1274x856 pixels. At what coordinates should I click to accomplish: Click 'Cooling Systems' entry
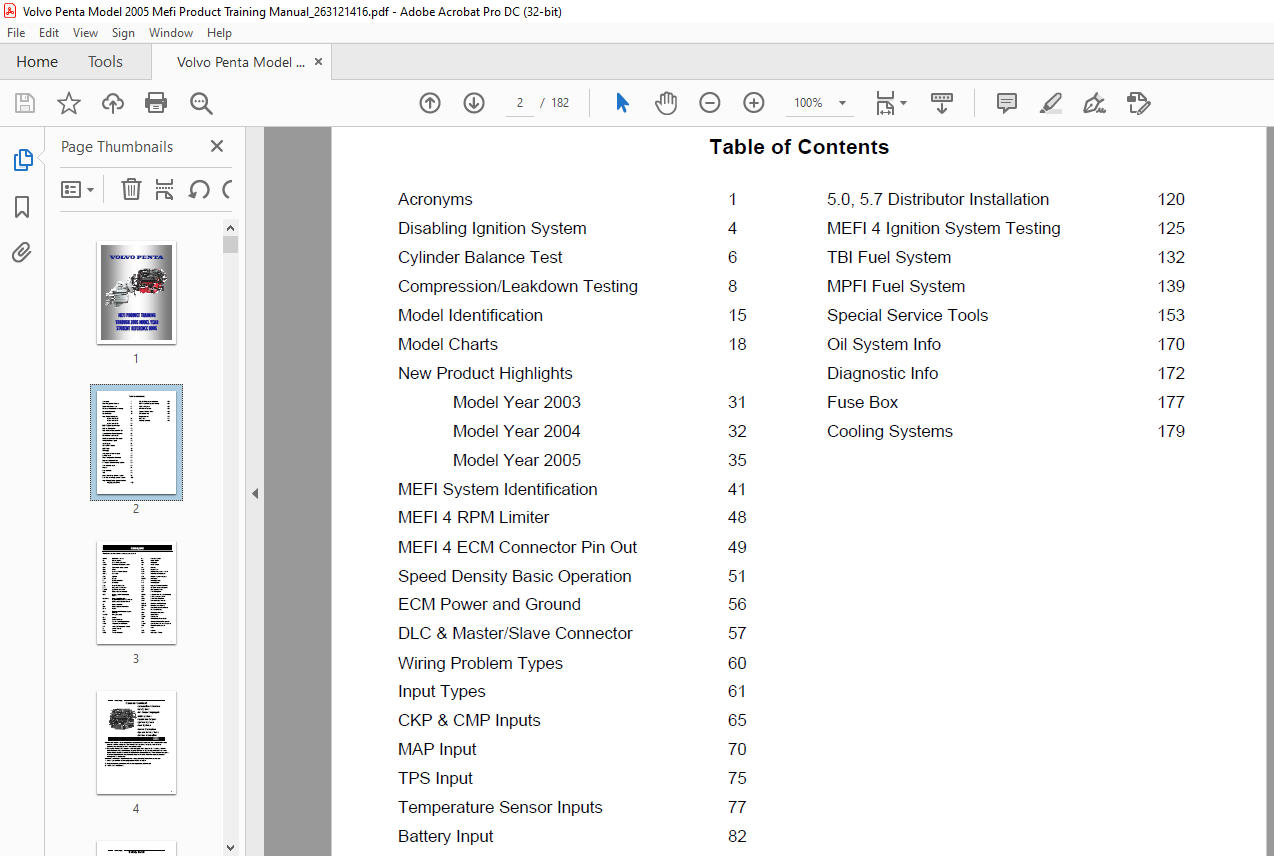(890, 431)
